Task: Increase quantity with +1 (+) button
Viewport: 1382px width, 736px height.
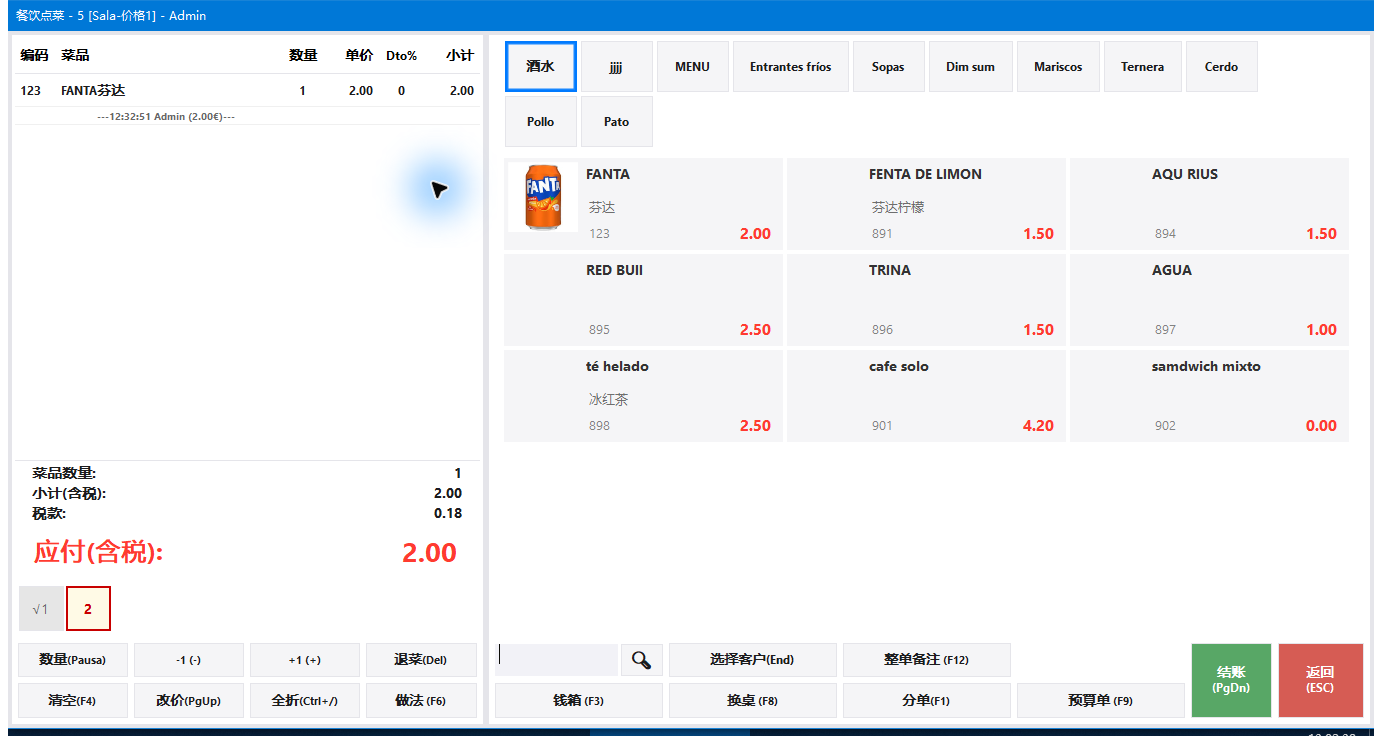Action: (305, 660)
